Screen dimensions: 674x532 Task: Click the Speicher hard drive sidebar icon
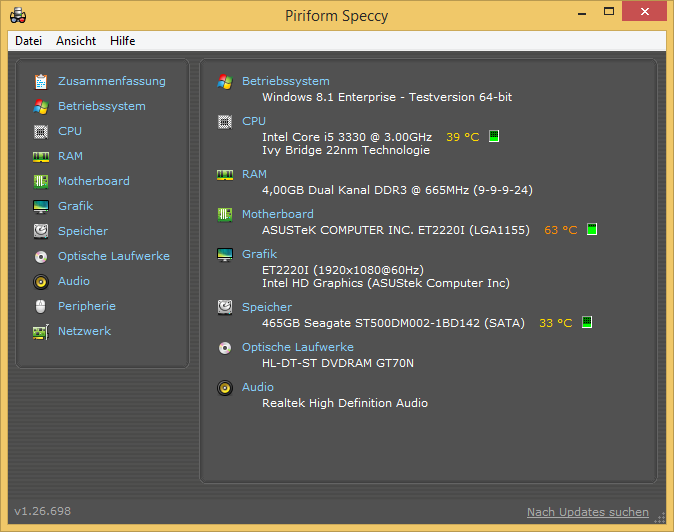click(41, 232)
